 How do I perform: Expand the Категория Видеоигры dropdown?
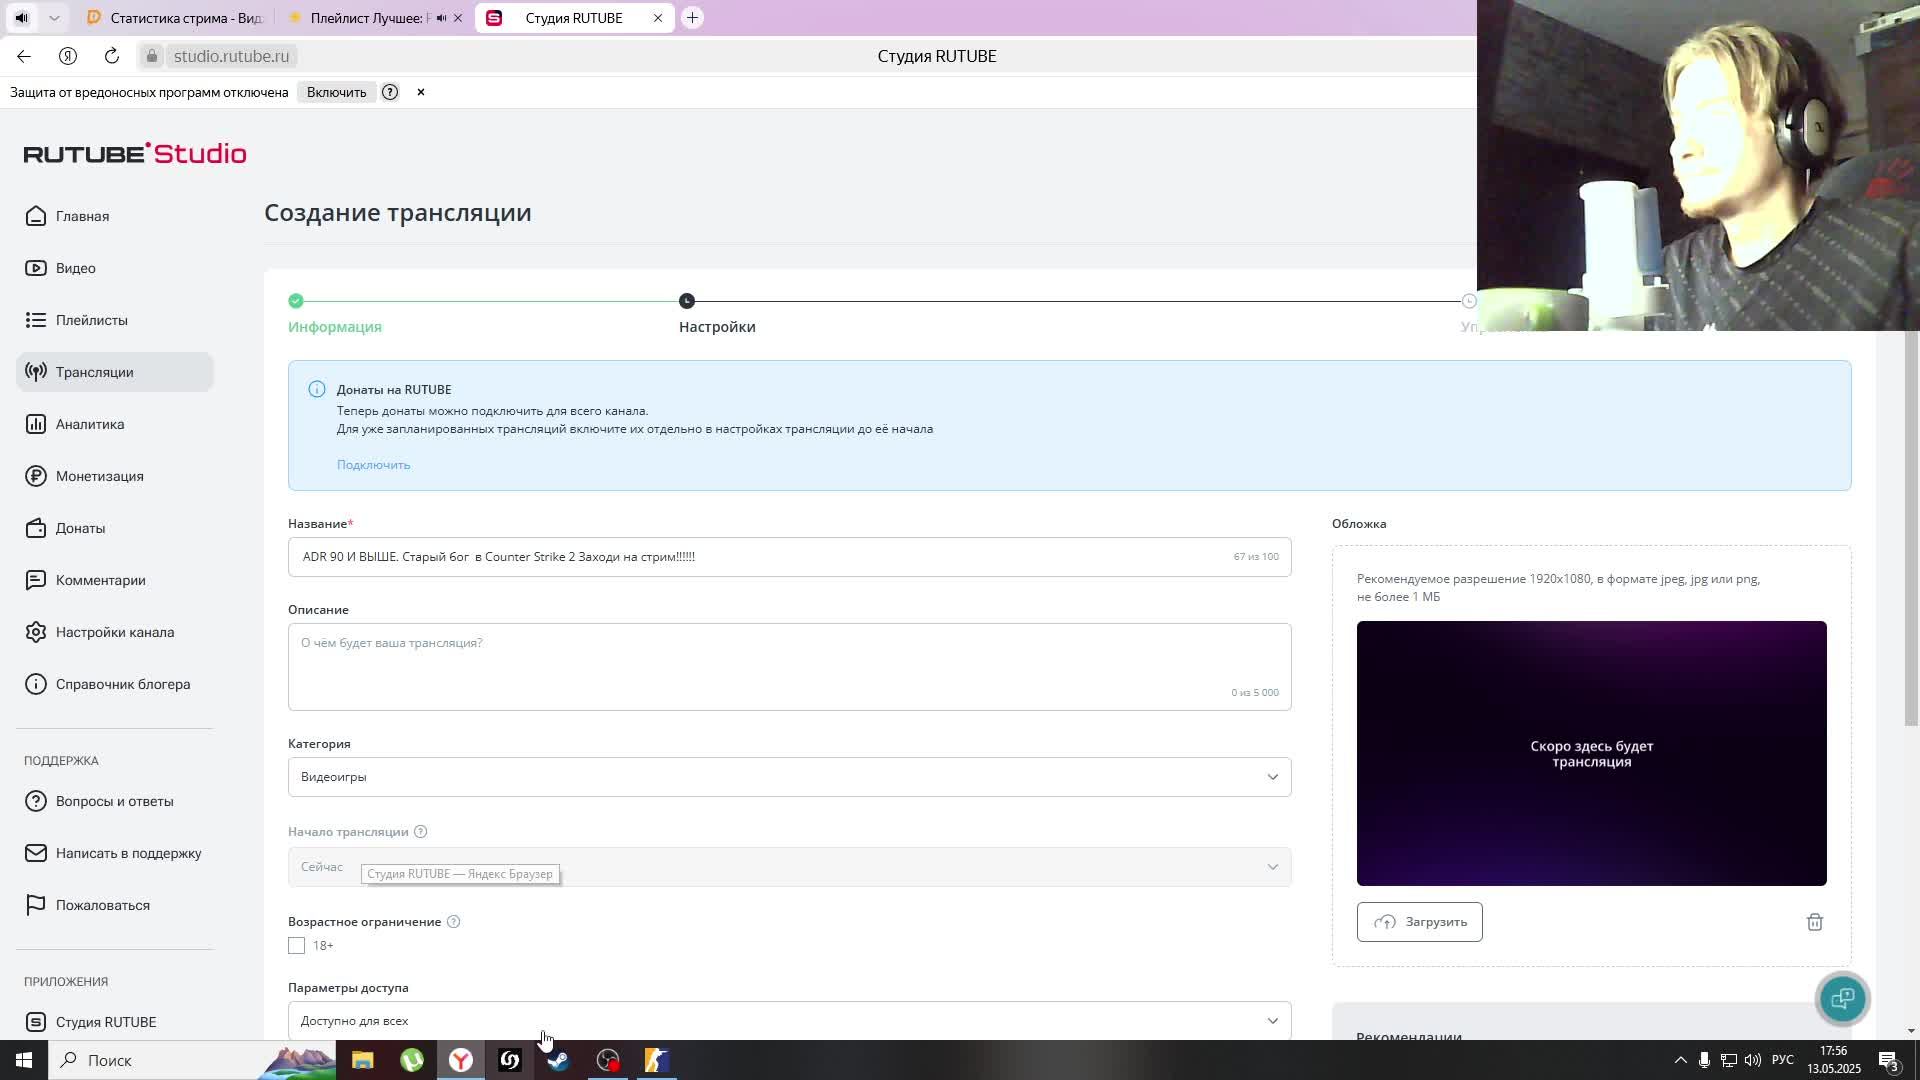pyautogui.click(x=790, y=777)
